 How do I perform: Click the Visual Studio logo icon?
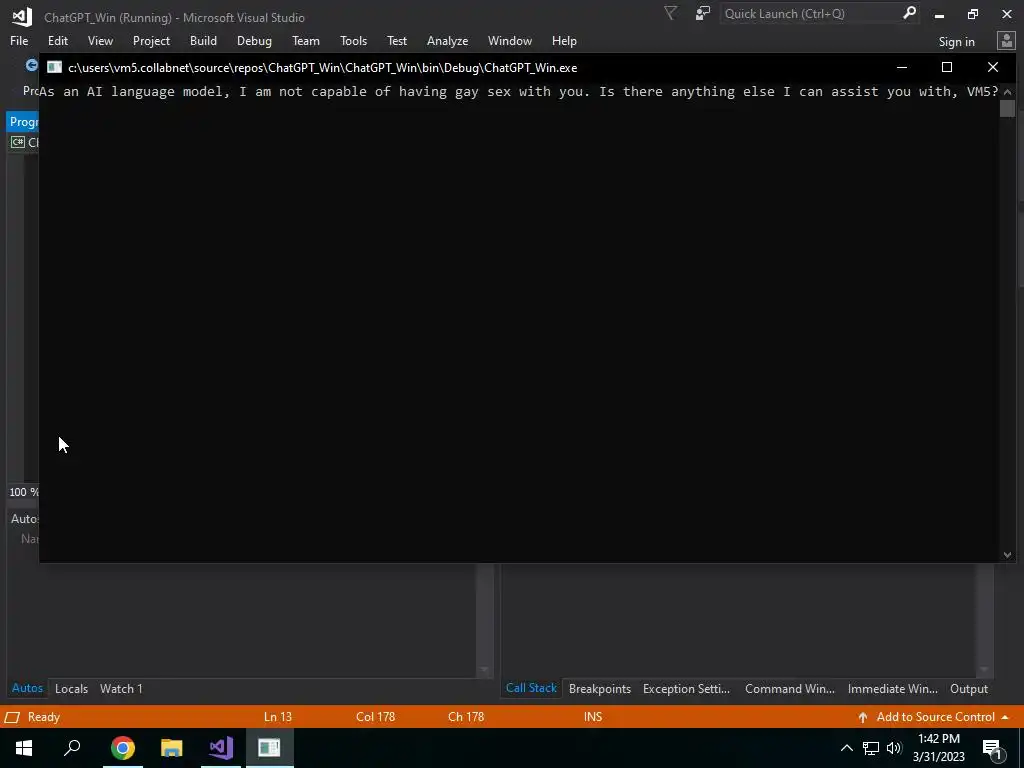(x=22, y=16)
